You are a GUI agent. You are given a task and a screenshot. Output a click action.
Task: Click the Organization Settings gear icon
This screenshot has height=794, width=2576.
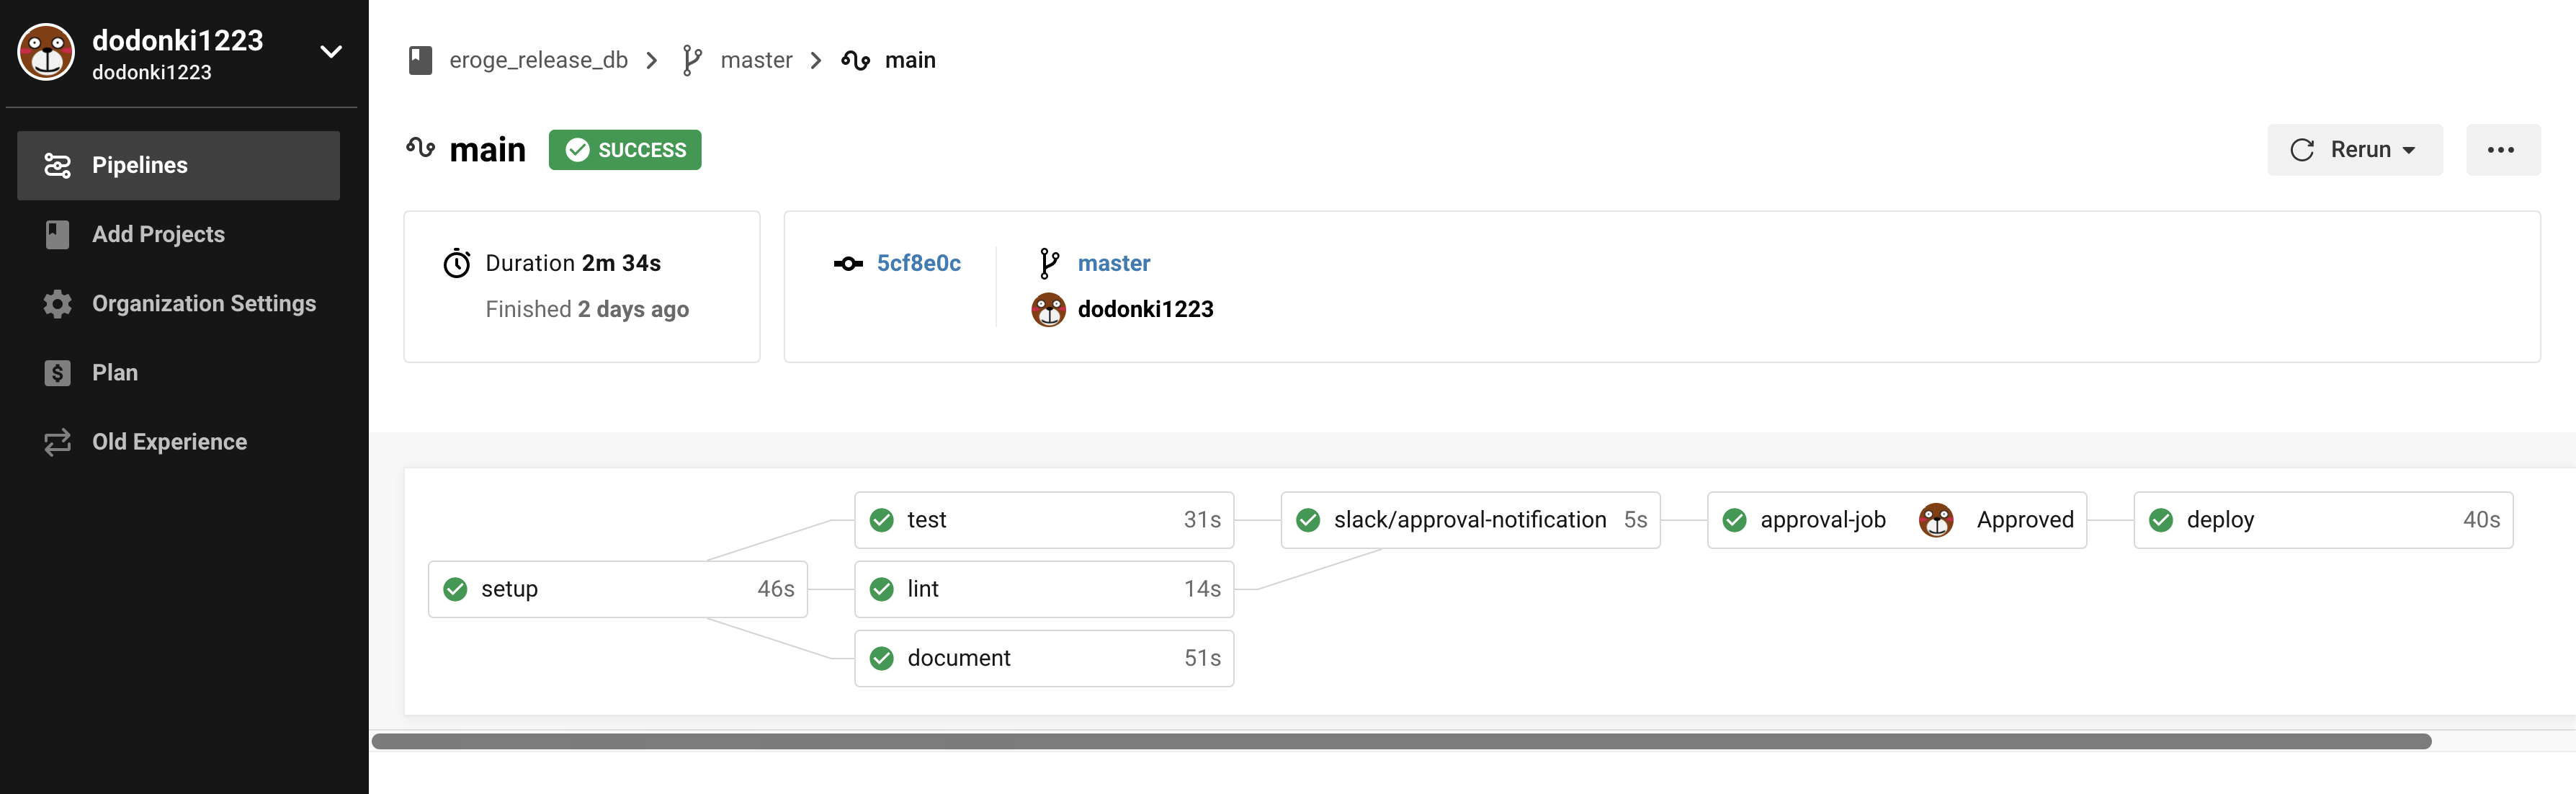point(57,304)
